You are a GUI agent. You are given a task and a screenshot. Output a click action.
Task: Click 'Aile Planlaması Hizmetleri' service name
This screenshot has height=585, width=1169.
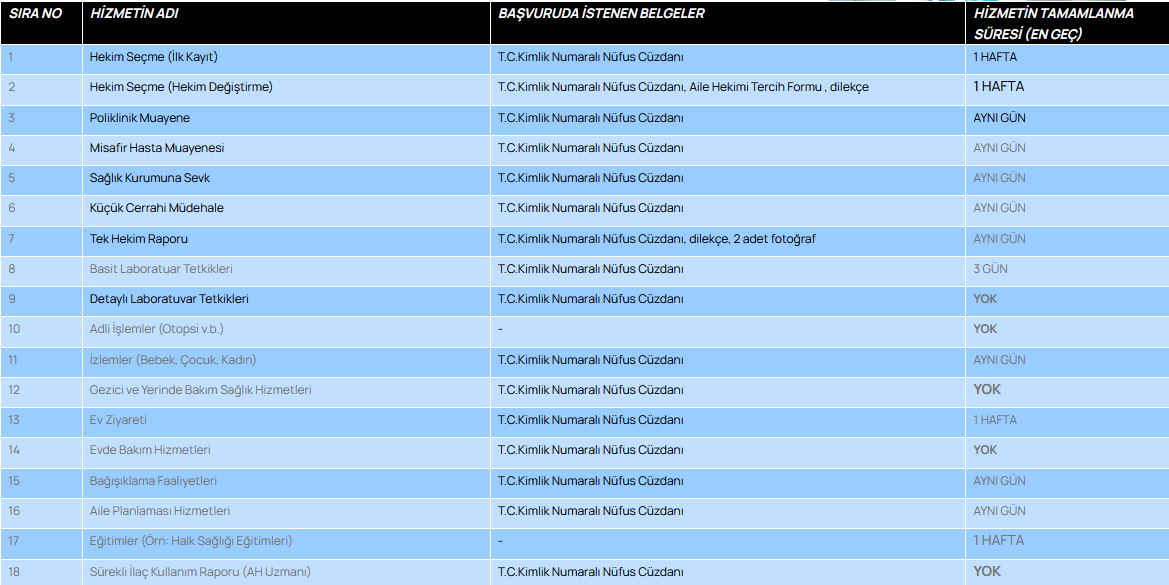160,511
